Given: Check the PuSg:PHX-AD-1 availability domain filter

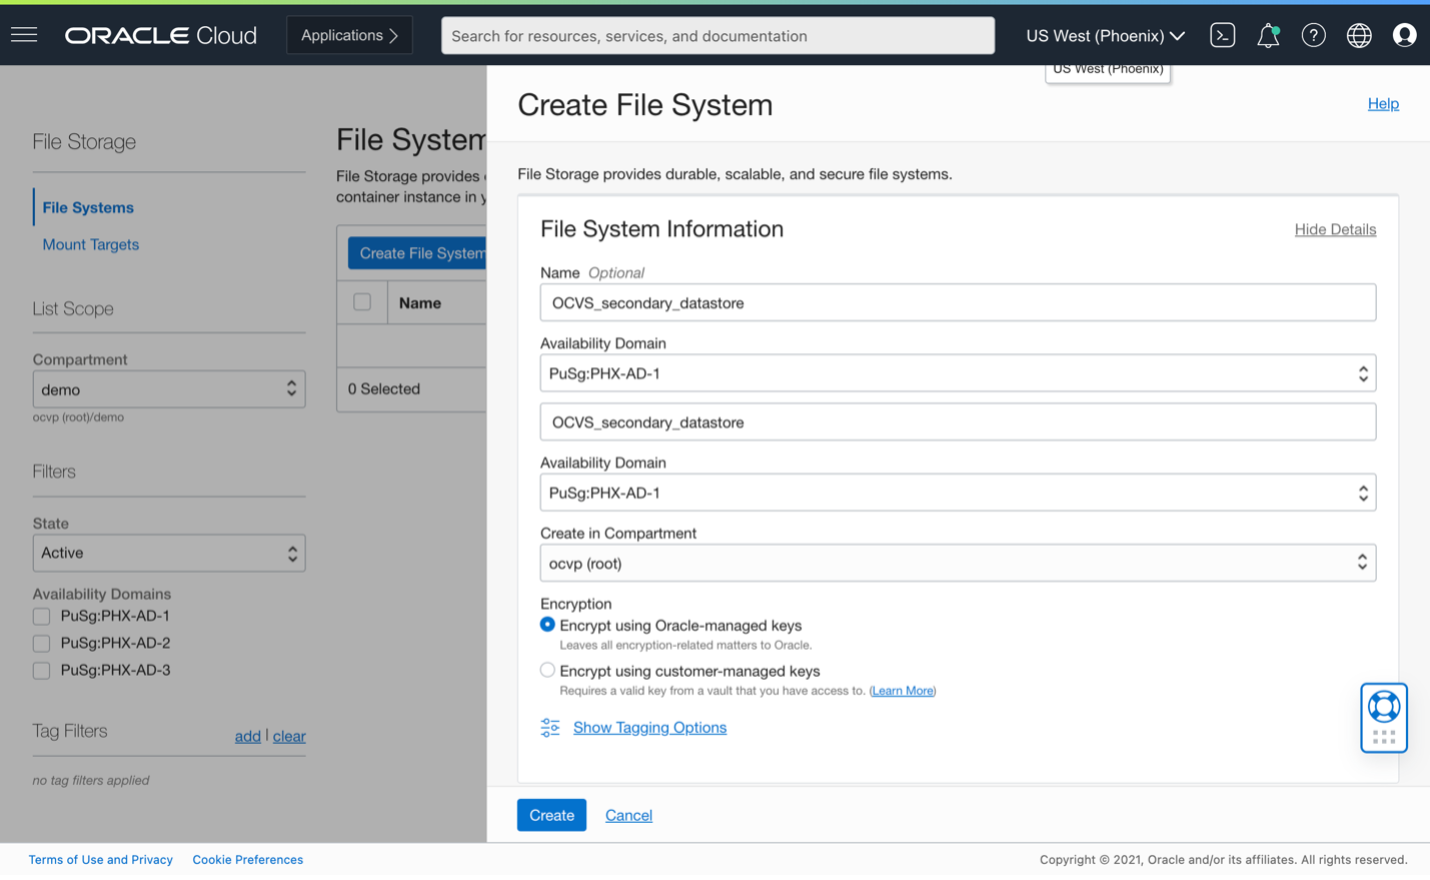Looking at the screenshot, I should coord(41,616).
